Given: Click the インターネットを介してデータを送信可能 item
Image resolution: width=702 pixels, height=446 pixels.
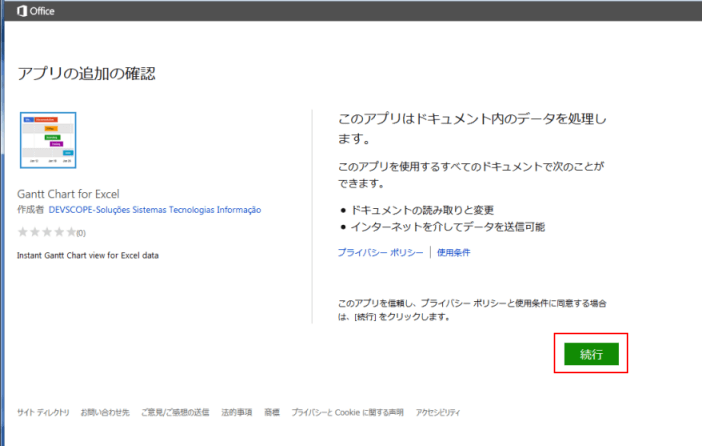Looking at the screenshot, I should click(448, 227).
